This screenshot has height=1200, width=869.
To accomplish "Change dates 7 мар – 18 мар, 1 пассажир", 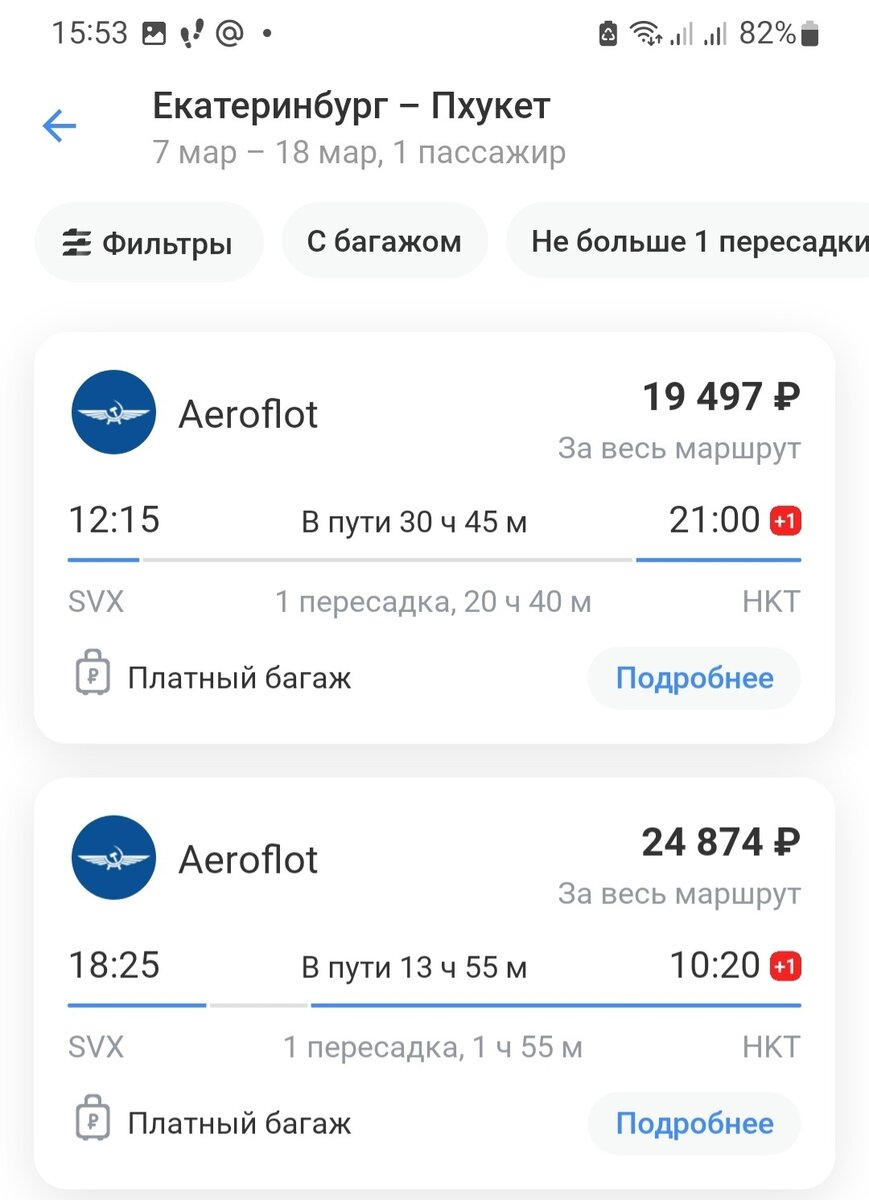I will (x=359, y=153).
